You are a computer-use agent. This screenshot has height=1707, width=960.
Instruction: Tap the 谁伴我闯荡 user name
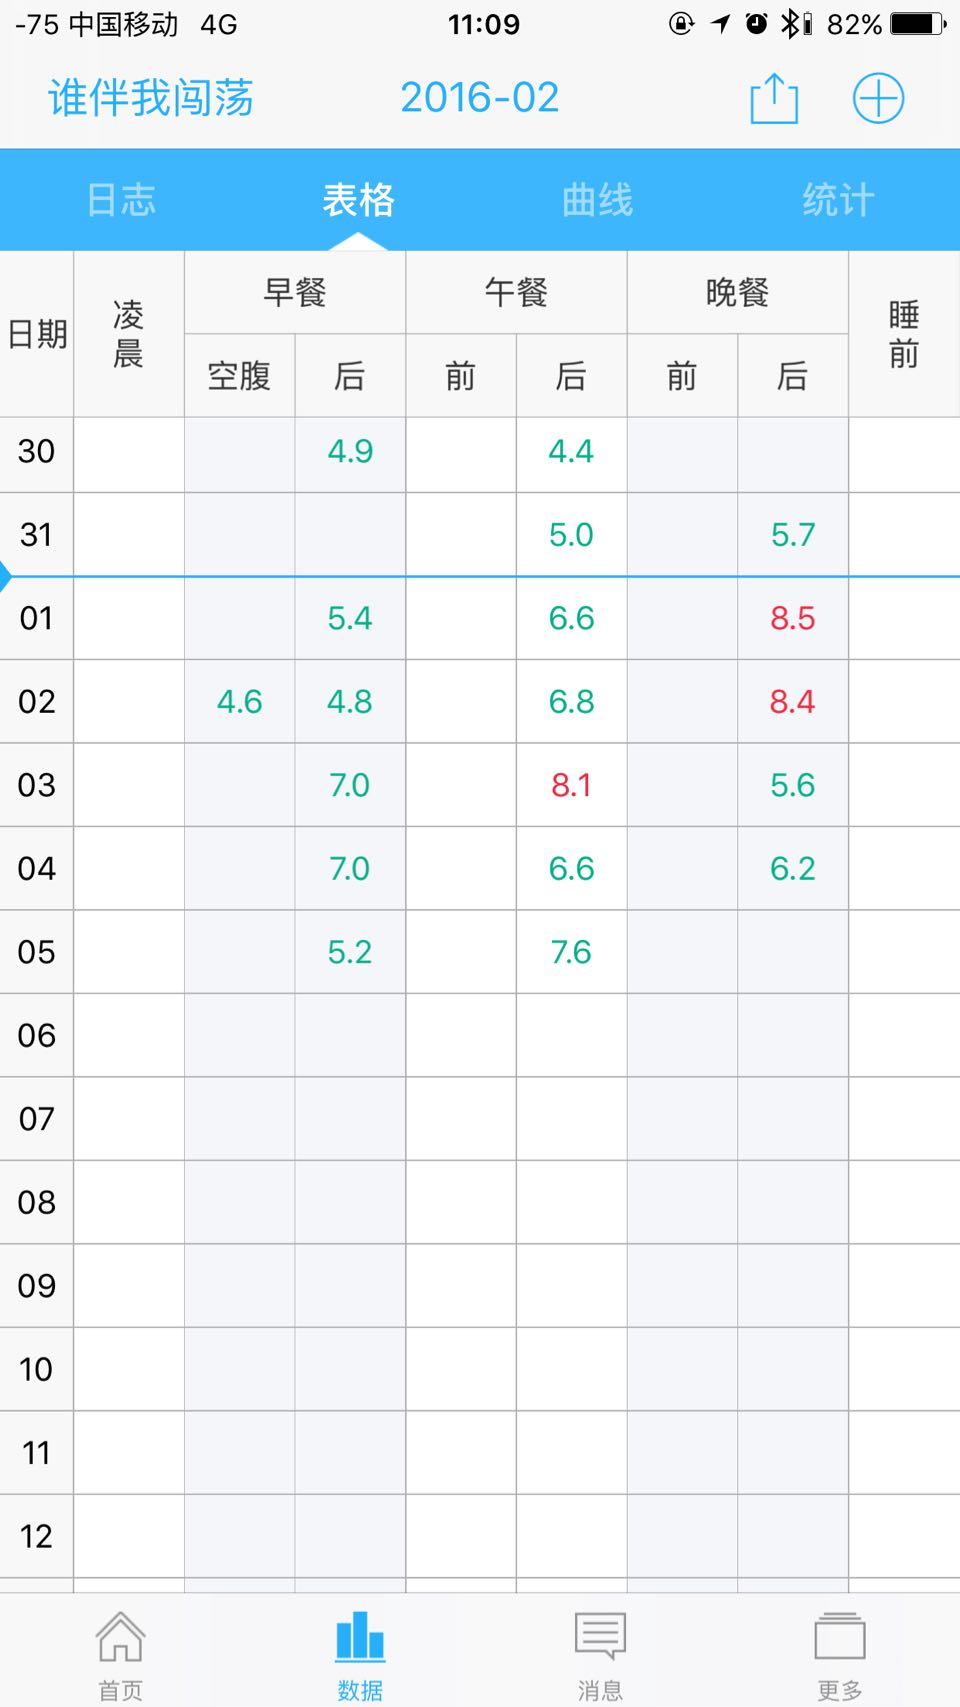click(151, 98)
